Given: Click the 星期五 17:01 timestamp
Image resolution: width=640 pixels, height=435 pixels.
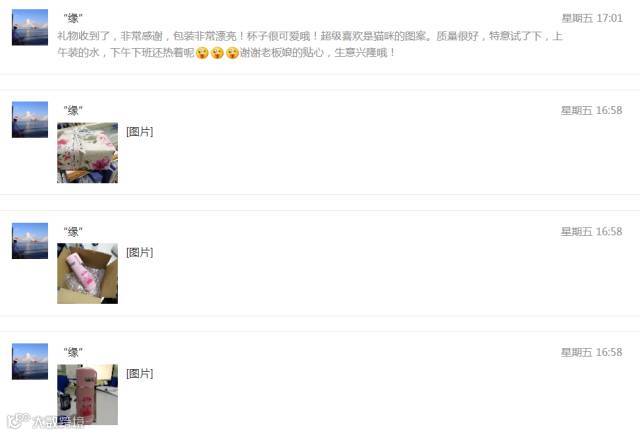Looking at the screenshot, I should coord(592,18).
